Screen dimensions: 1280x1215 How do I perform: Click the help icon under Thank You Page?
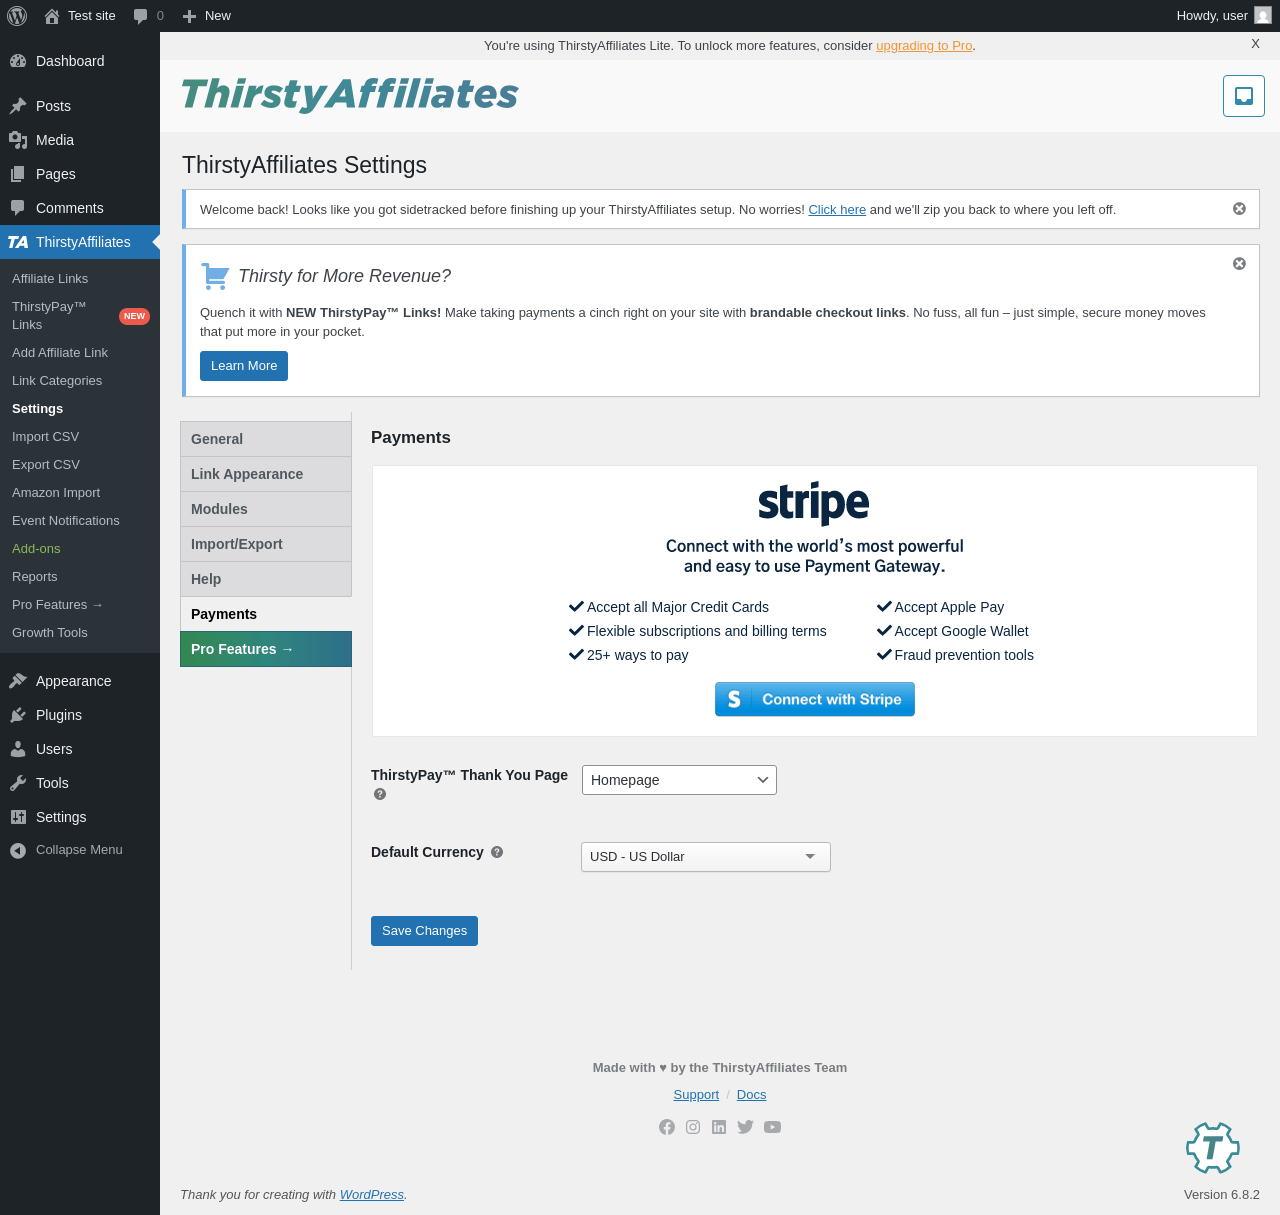[380, 794]
